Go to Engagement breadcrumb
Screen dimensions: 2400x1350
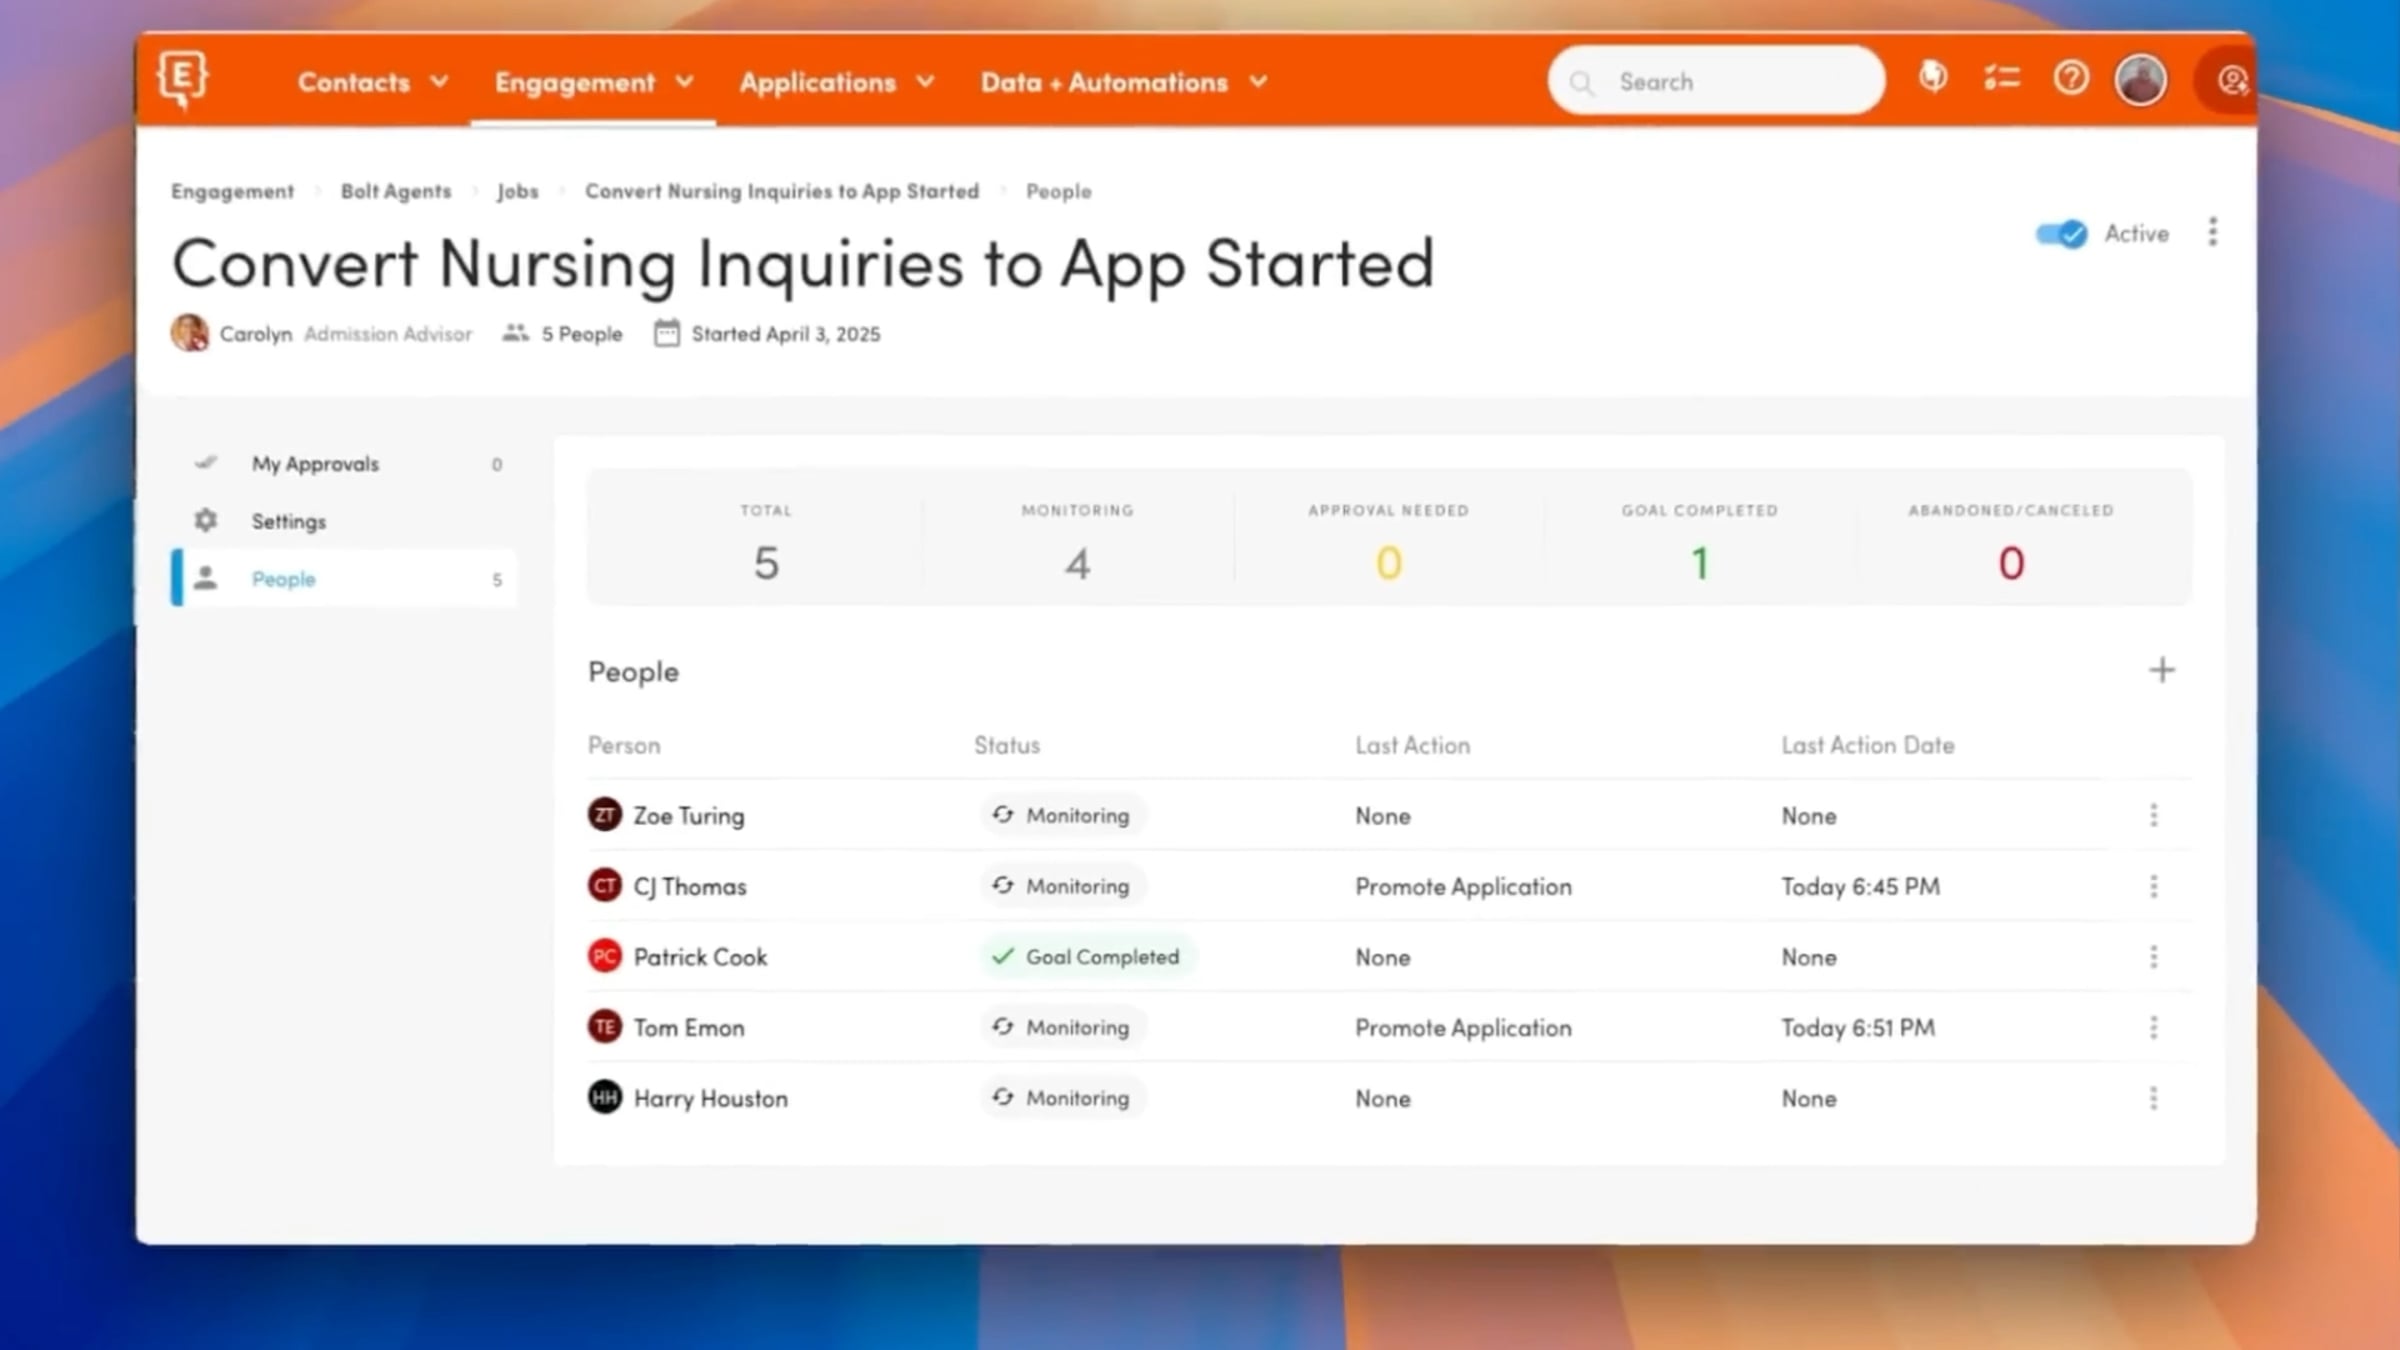tap(232, 191)
